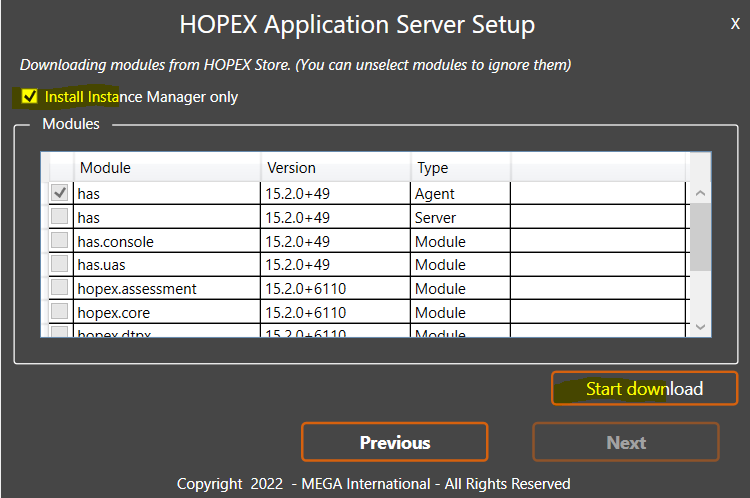Close the setup window with X
The image size is (750, 498).
coord(735,23)
